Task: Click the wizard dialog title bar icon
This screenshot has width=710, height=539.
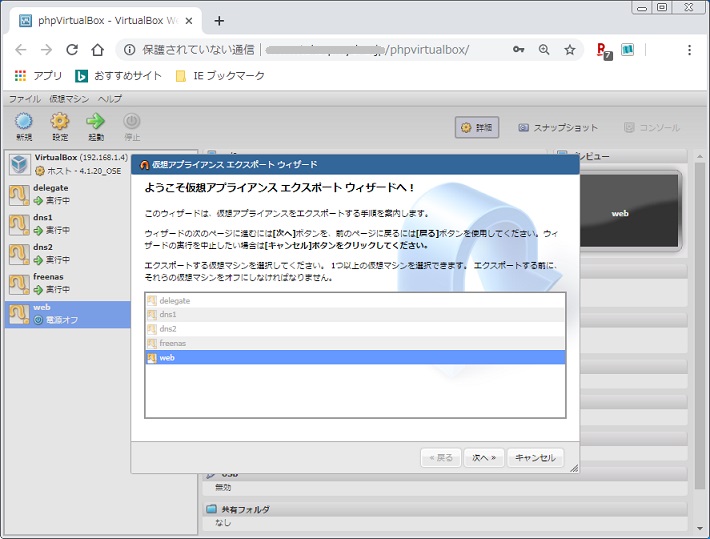Action: tap(144, 165)
